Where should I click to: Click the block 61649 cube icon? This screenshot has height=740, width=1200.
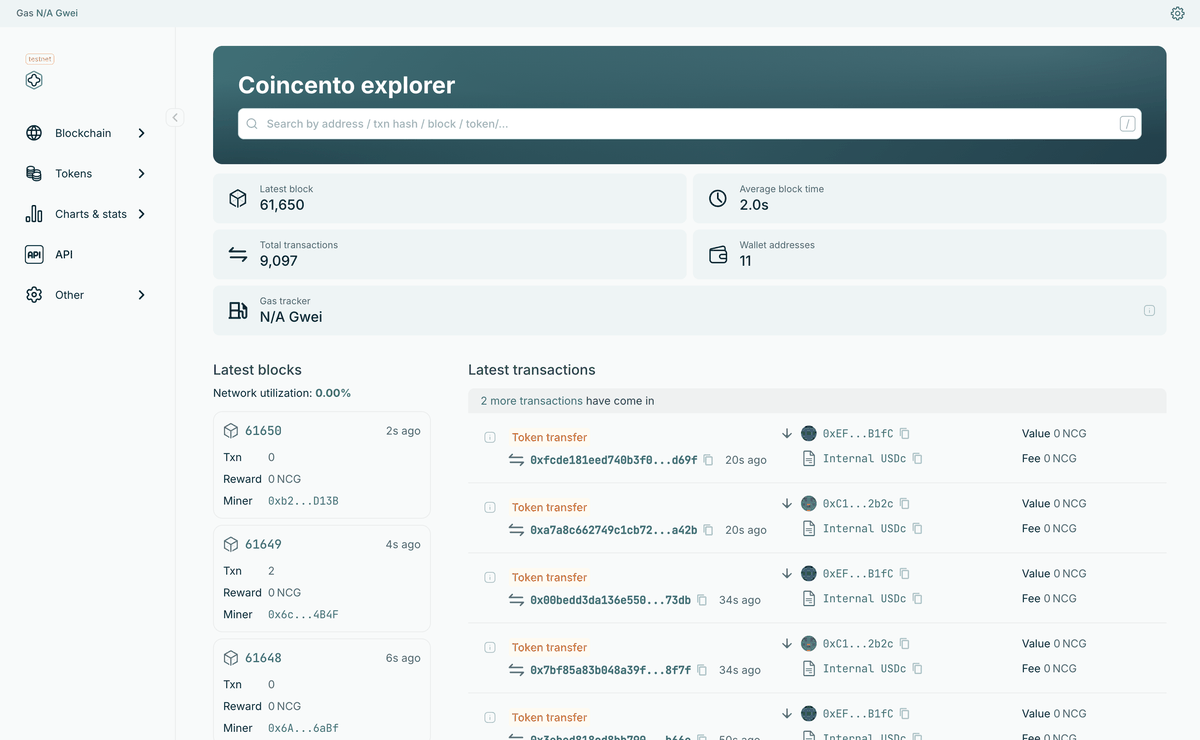[x=231, y=544]
